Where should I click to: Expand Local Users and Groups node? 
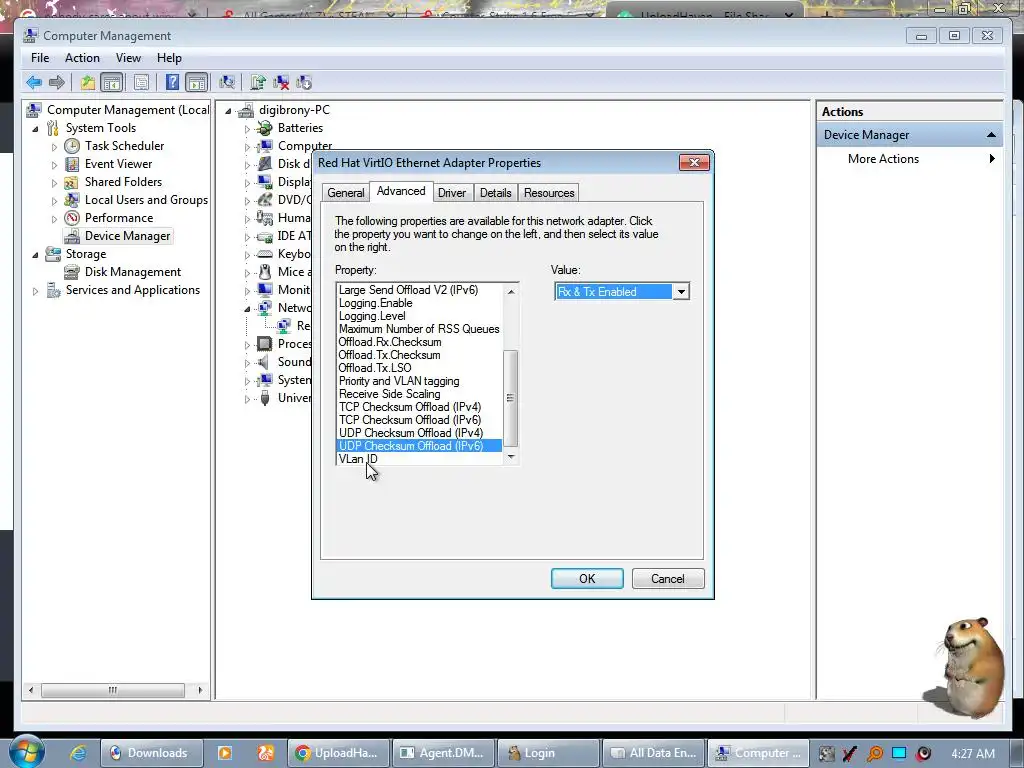[54, 201]
